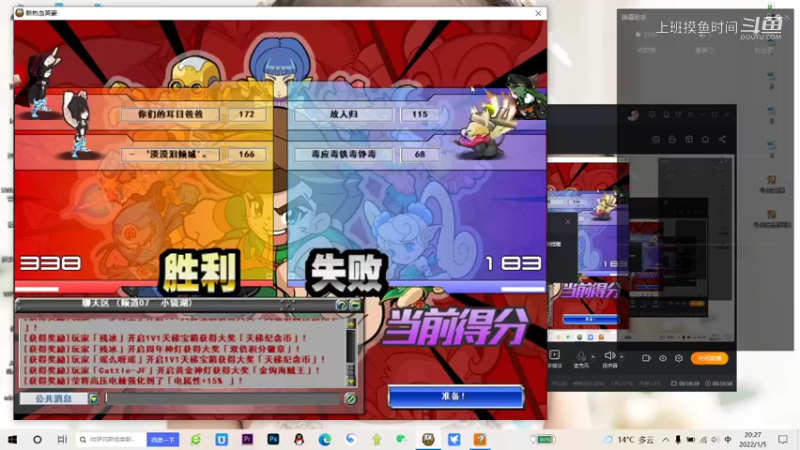Focus the chat message input field
The width and height of the screenshot is (800, 450).
(222, 398)
